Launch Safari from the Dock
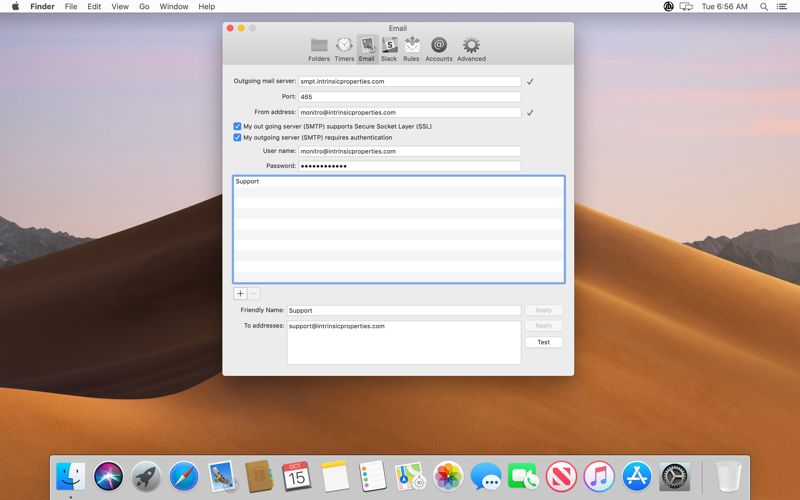 [x=184, y=477]
